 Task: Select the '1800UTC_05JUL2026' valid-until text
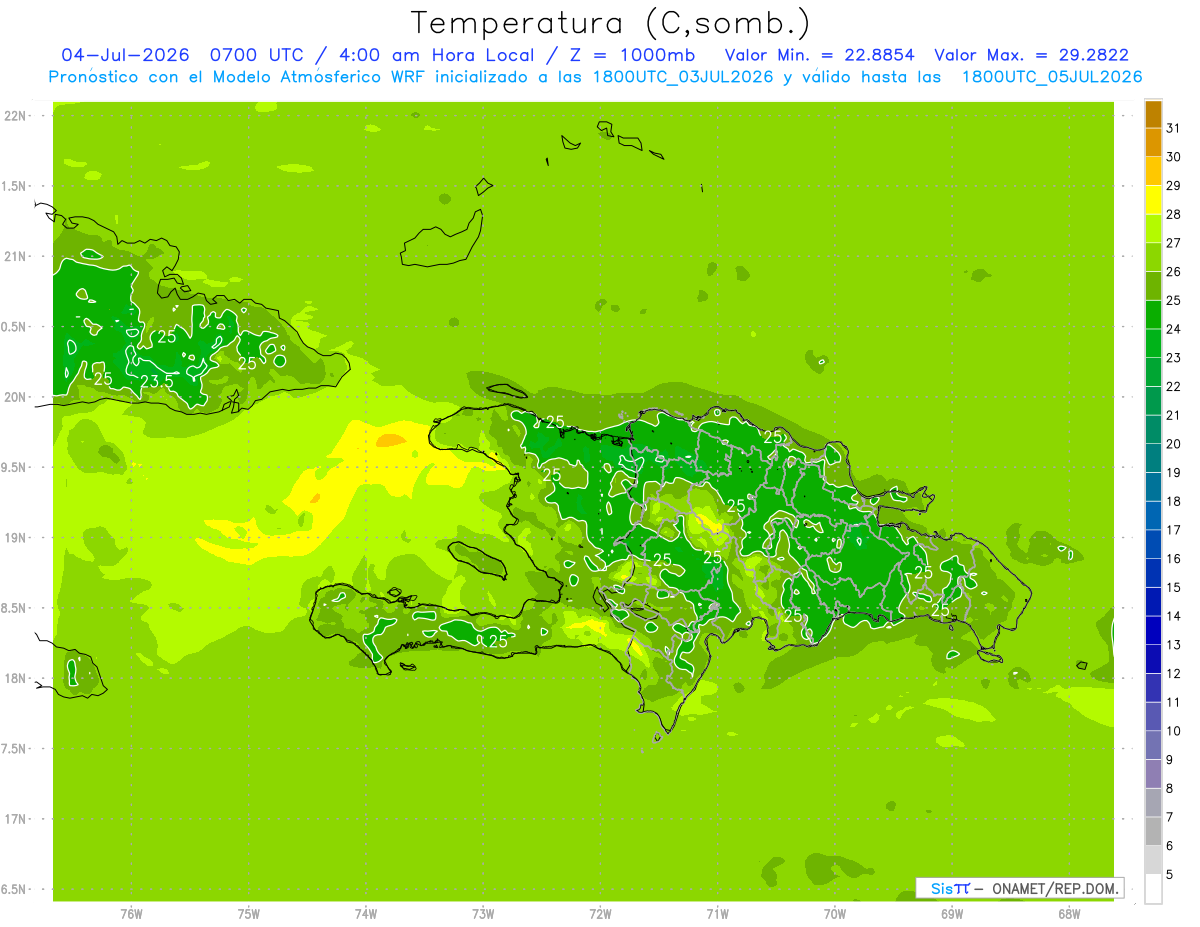[x=1052, y=77]
